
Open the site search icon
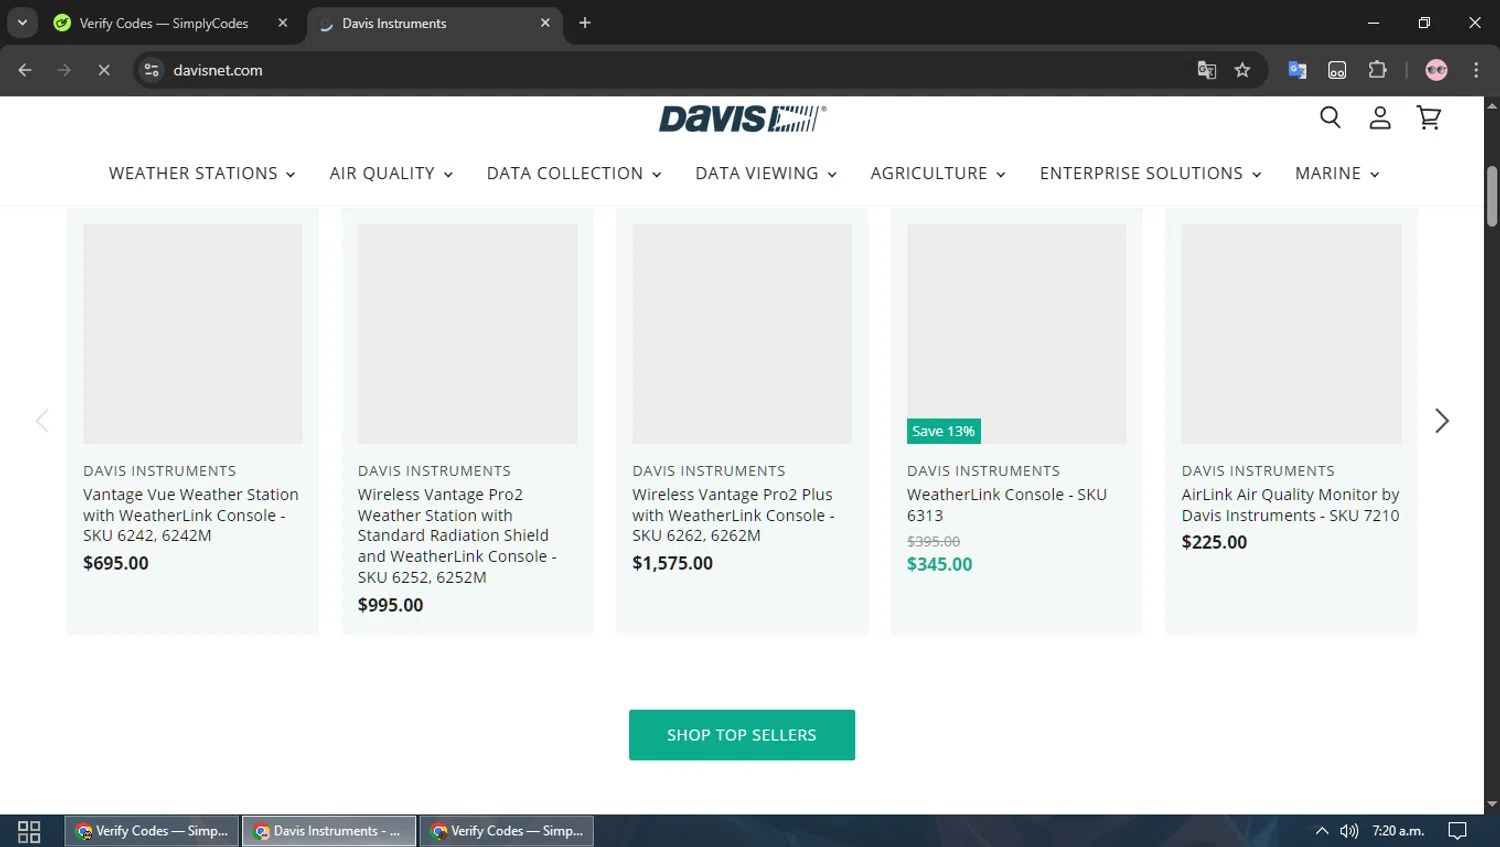pyautogui.click(x=1330, y=118)
